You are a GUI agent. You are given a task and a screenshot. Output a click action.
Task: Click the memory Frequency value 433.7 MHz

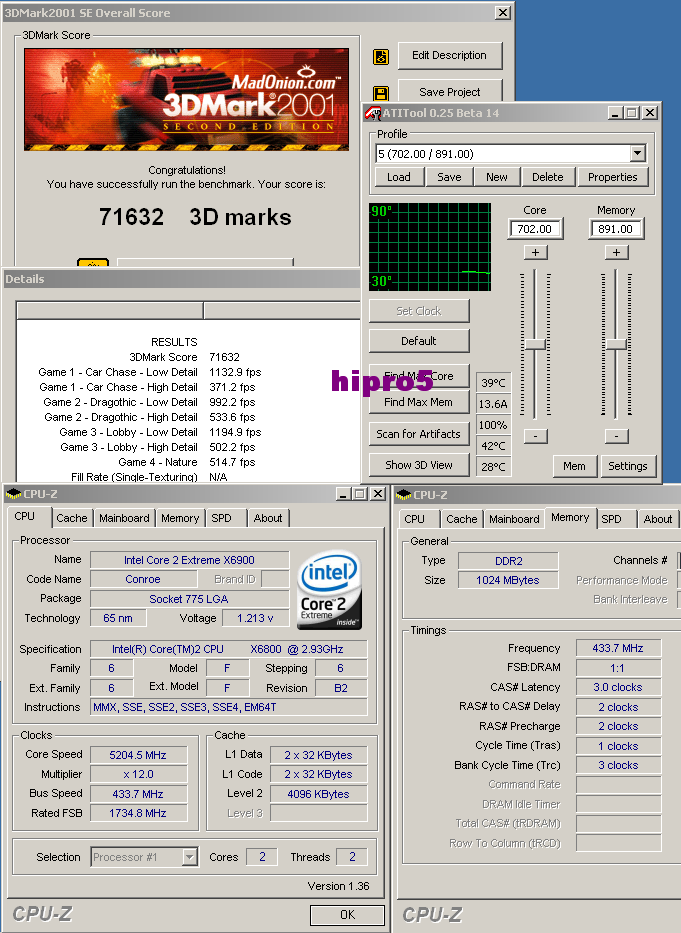tap(618, 648)
